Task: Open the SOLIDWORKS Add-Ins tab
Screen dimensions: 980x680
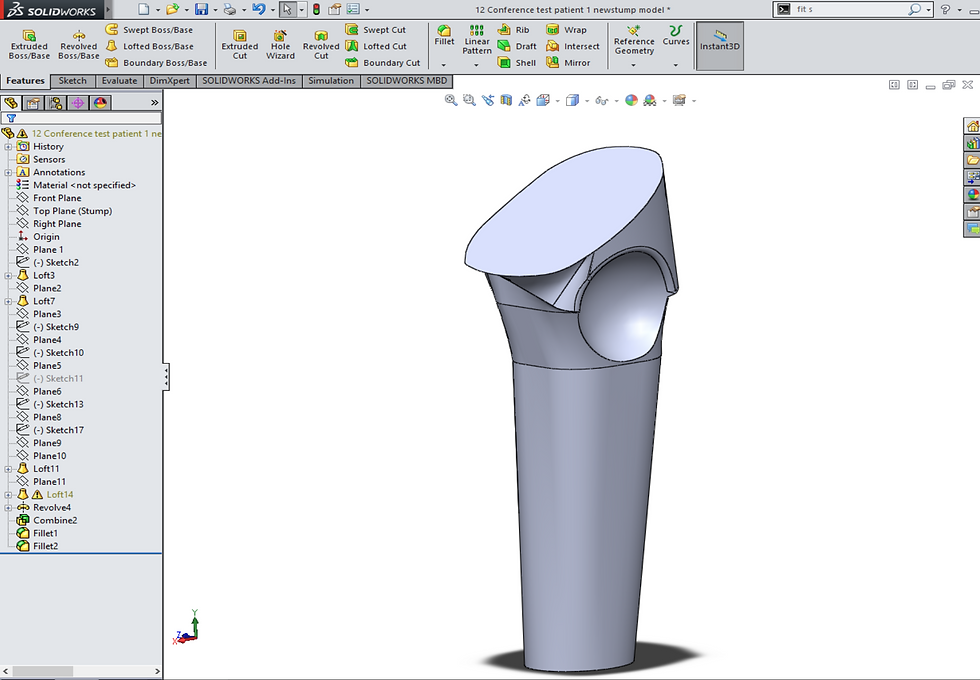Action: pyautogui.click(x=249, y=81)
